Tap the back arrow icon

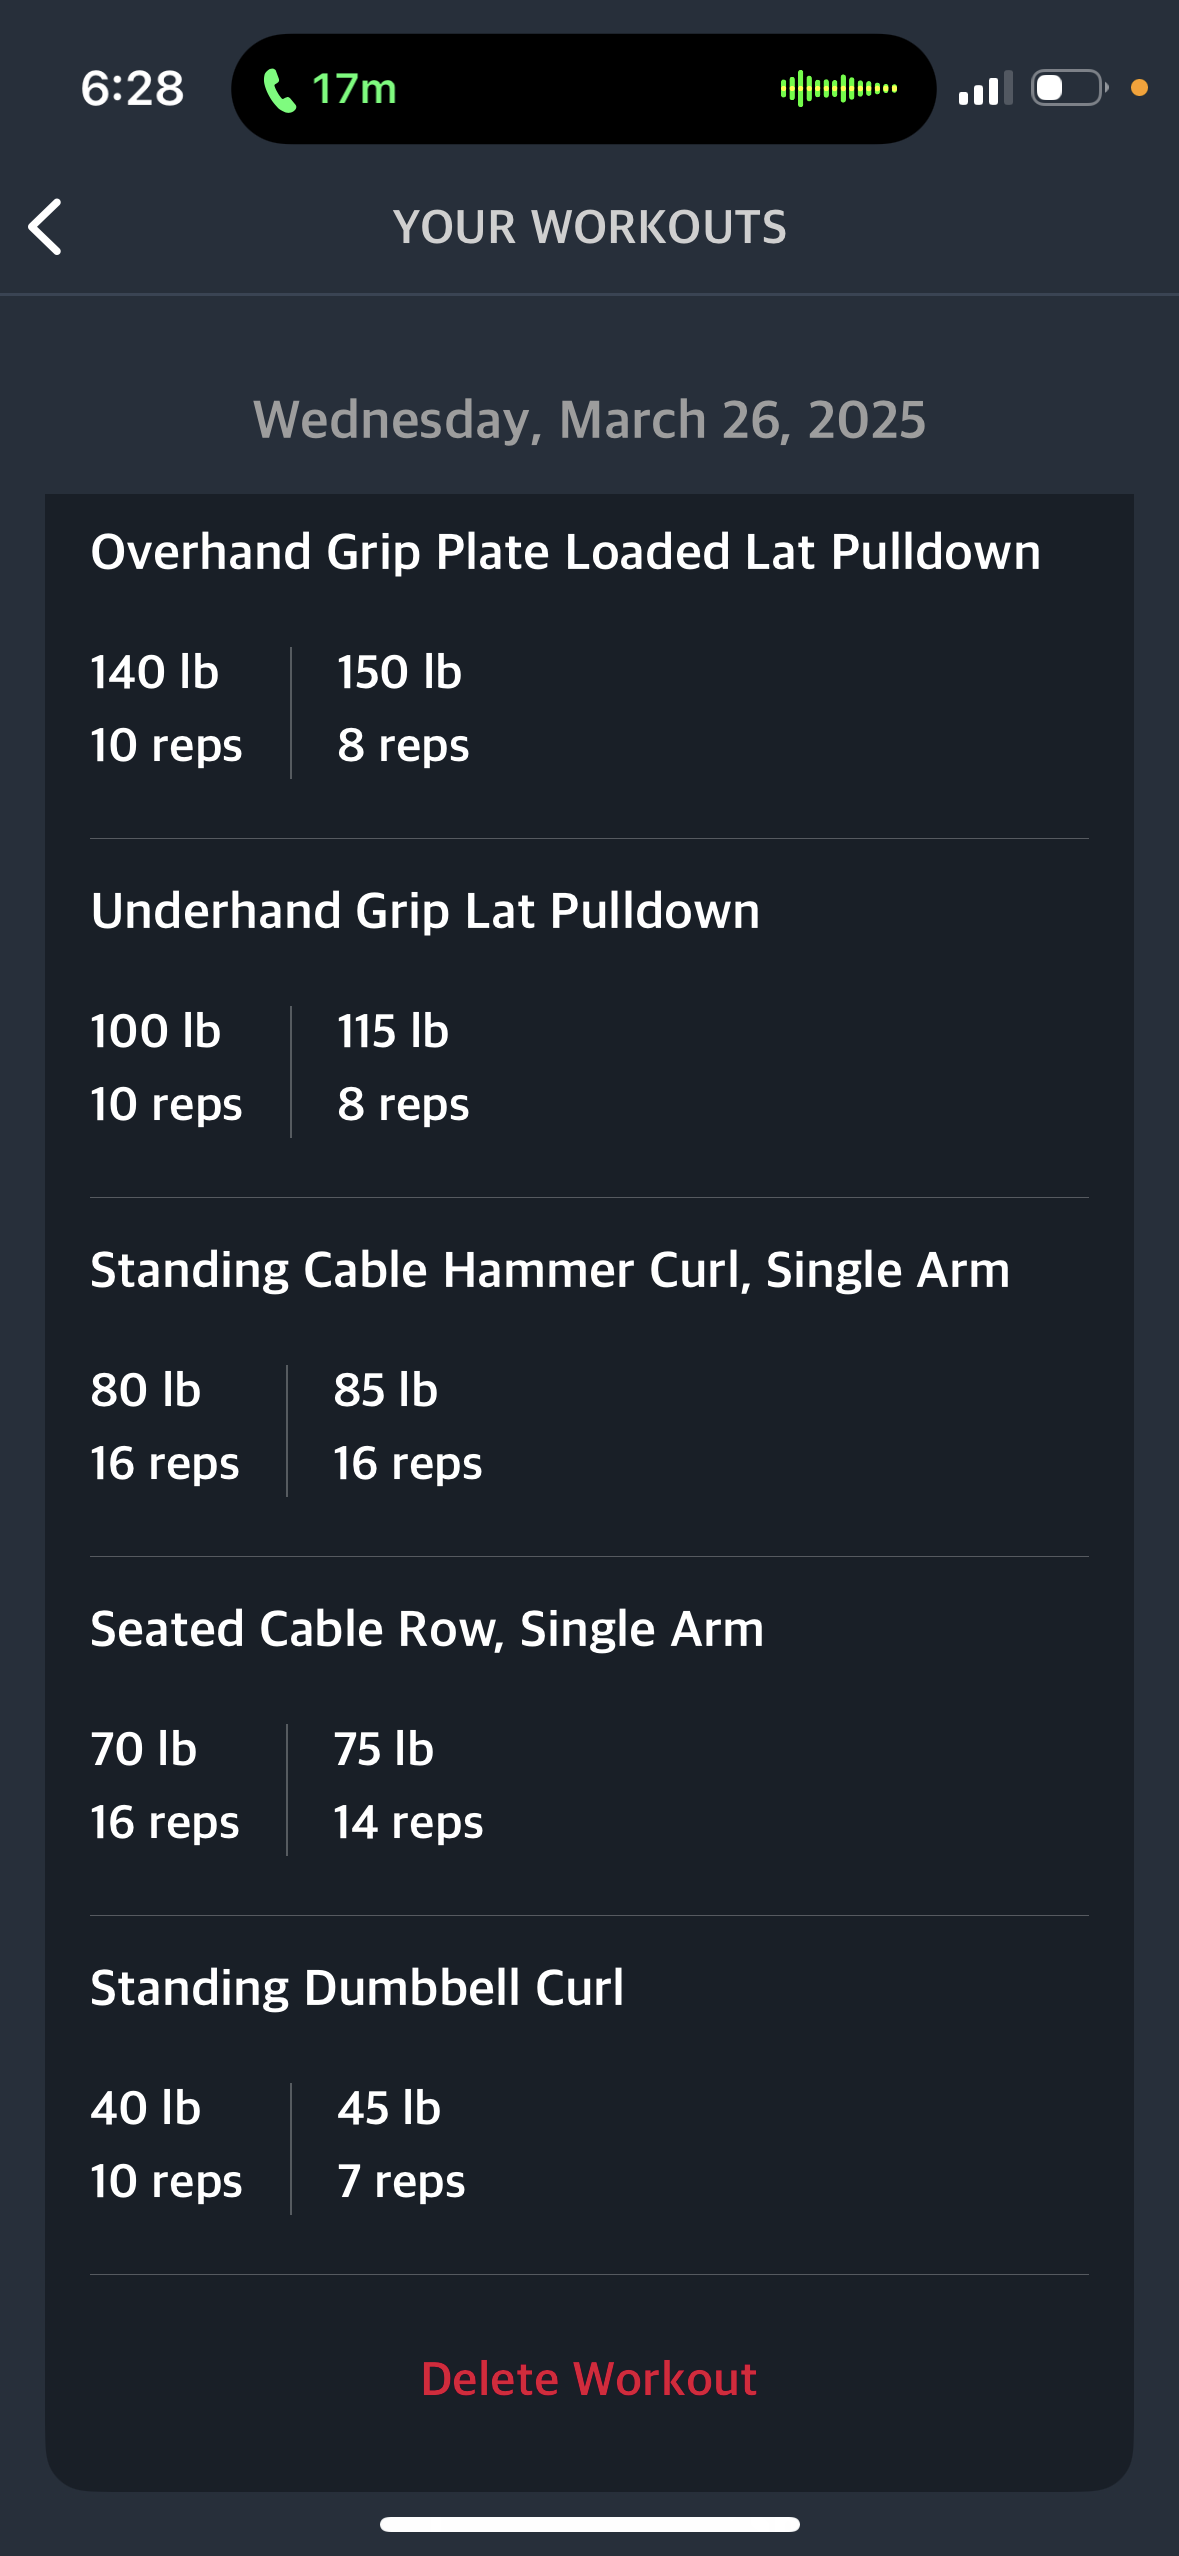[x=45, y=227]
